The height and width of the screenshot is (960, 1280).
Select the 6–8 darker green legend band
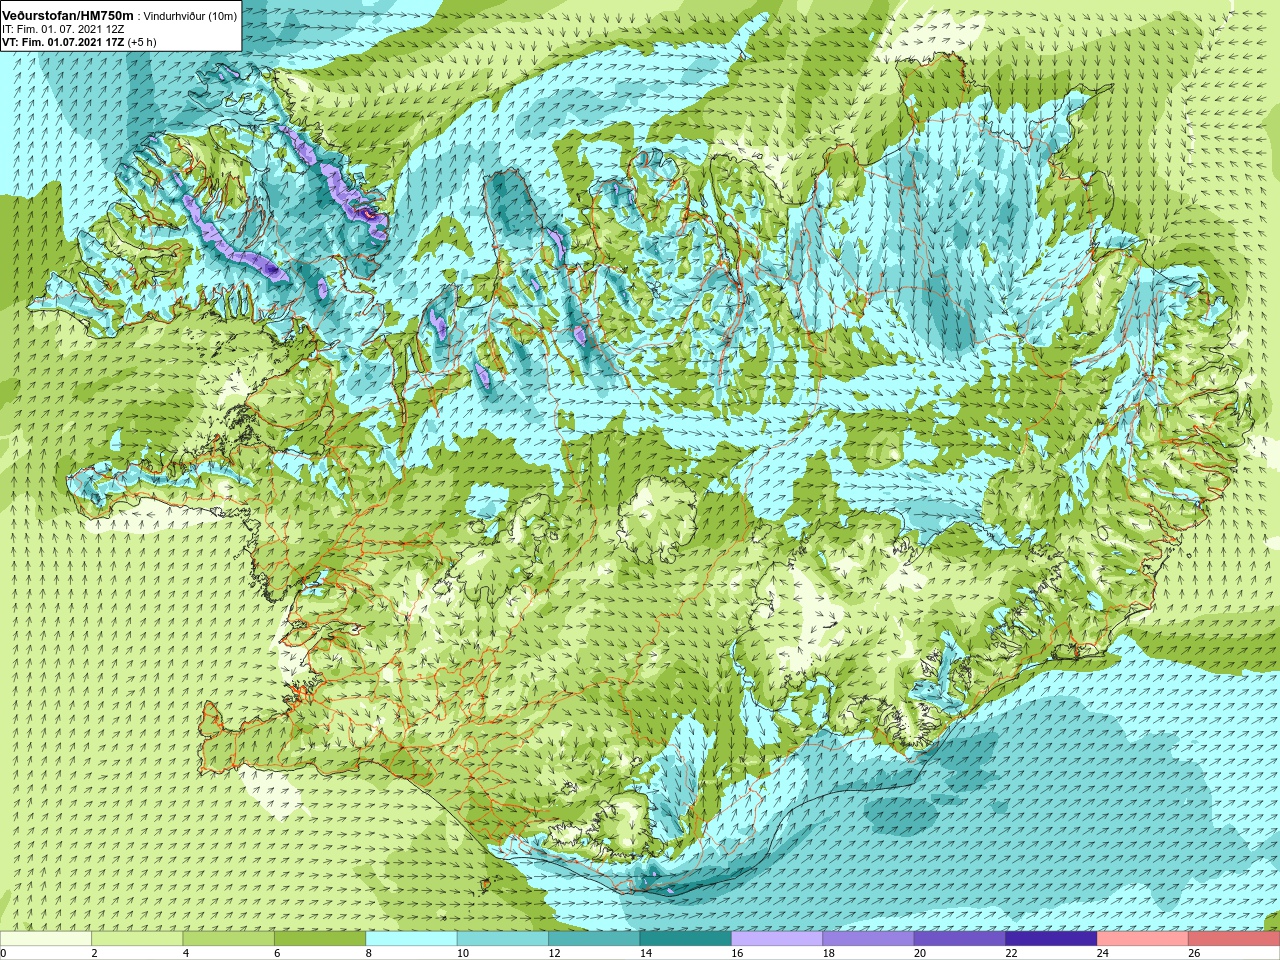click(x=320, y=939)
